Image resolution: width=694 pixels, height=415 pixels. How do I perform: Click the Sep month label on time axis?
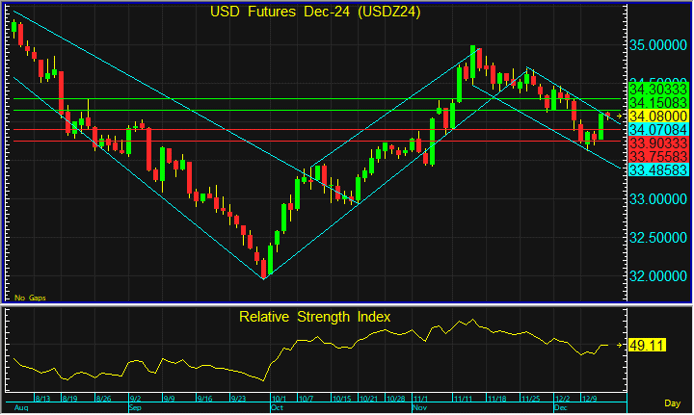(x=135, y=409)
